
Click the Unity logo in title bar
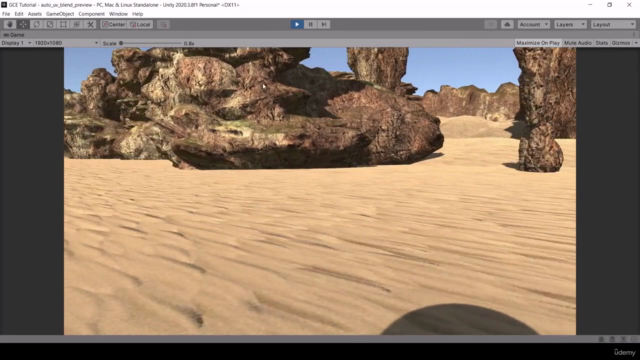pyautogui.click(x=4, y=5)
